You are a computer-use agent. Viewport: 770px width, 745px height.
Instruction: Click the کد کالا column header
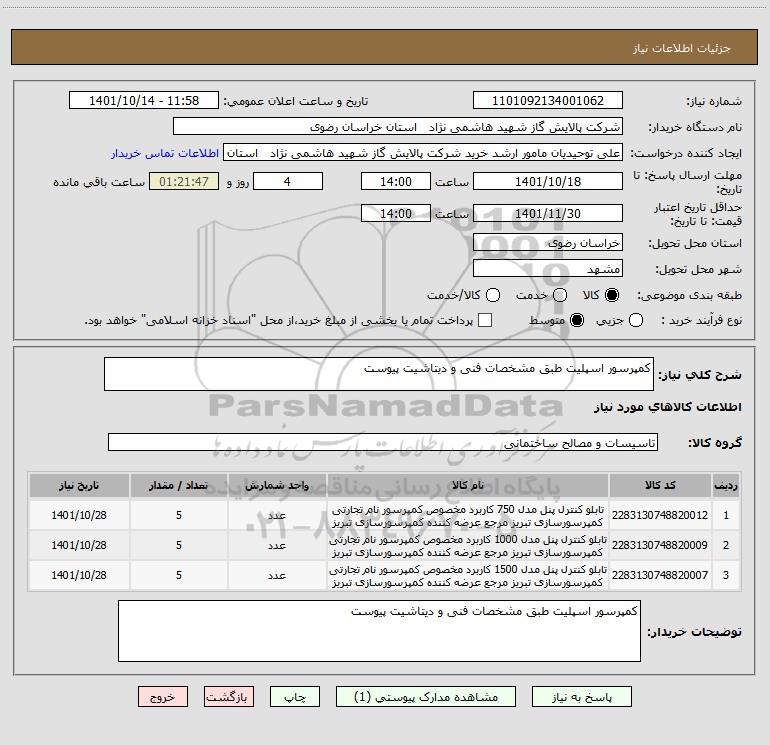pos(660,486)
